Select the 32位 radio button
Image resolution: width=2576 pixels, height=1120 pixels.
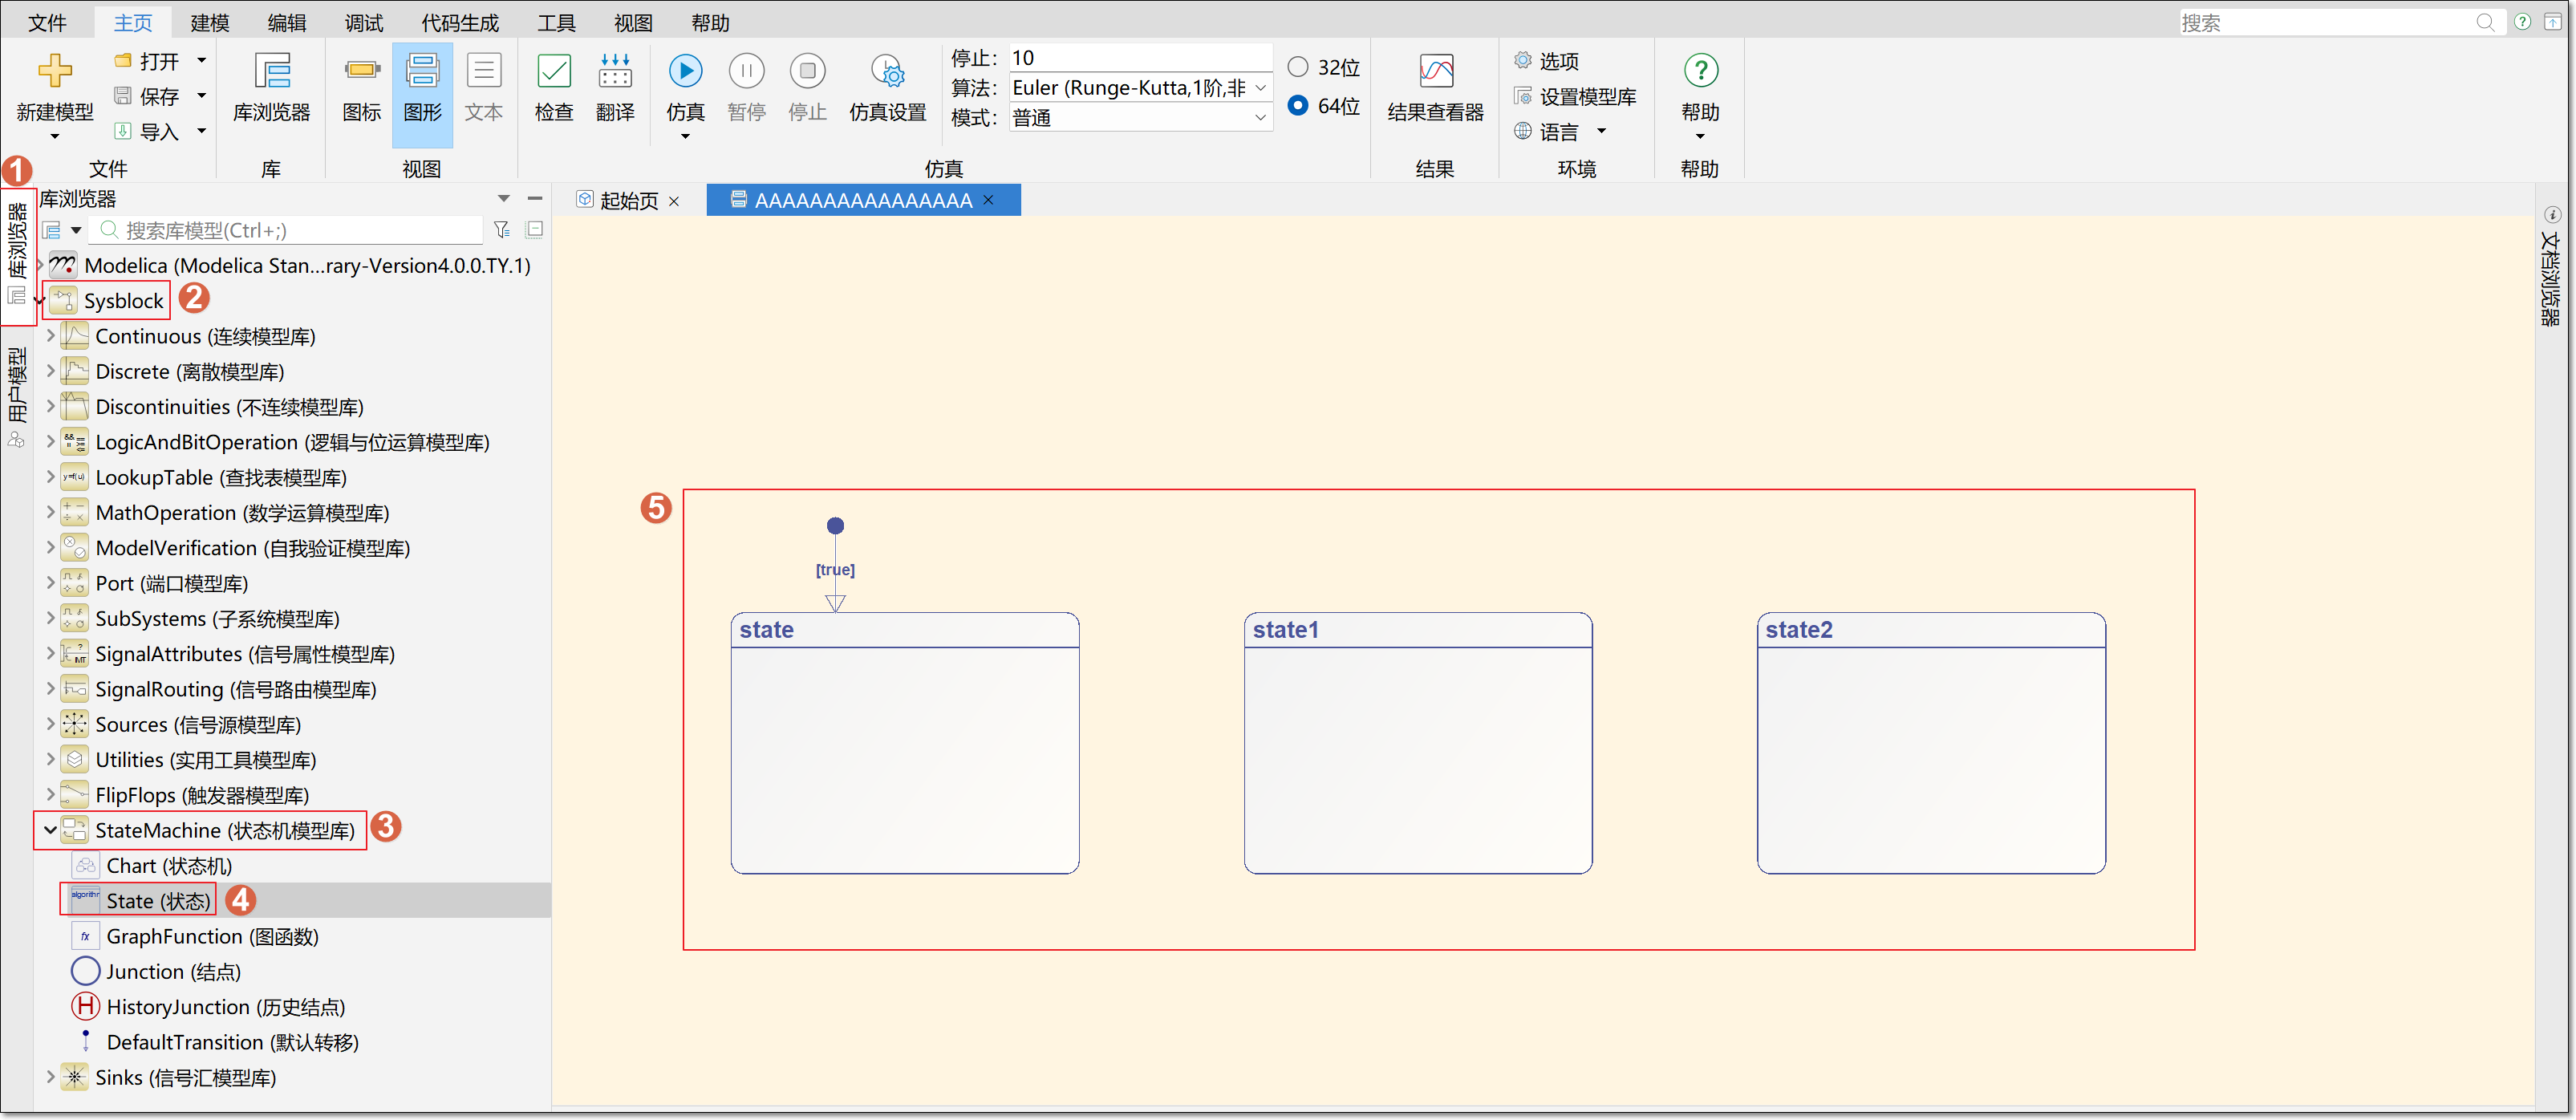pos(1298,67)
